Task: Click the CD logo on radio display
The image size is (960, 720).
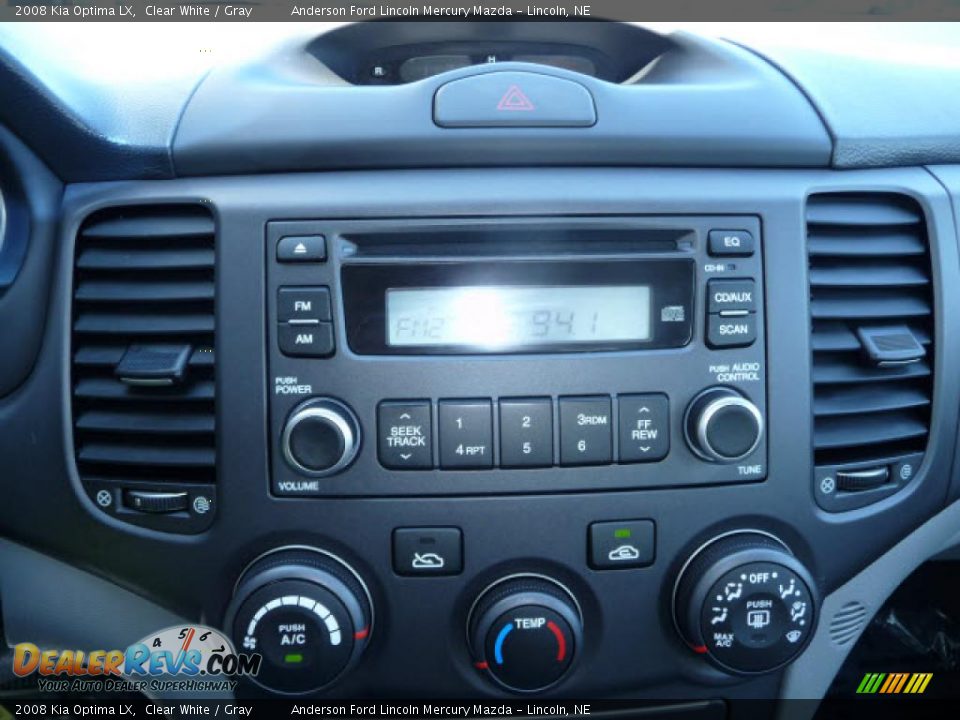Action: point(672,313)
